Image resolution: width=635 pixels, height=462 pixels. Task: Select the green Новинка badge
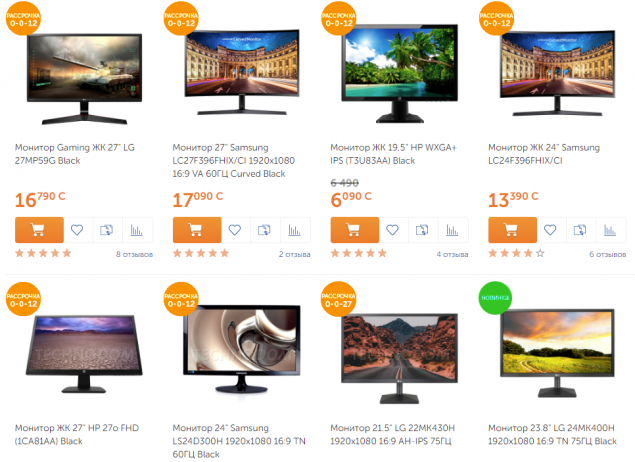[x=495, y=298]
